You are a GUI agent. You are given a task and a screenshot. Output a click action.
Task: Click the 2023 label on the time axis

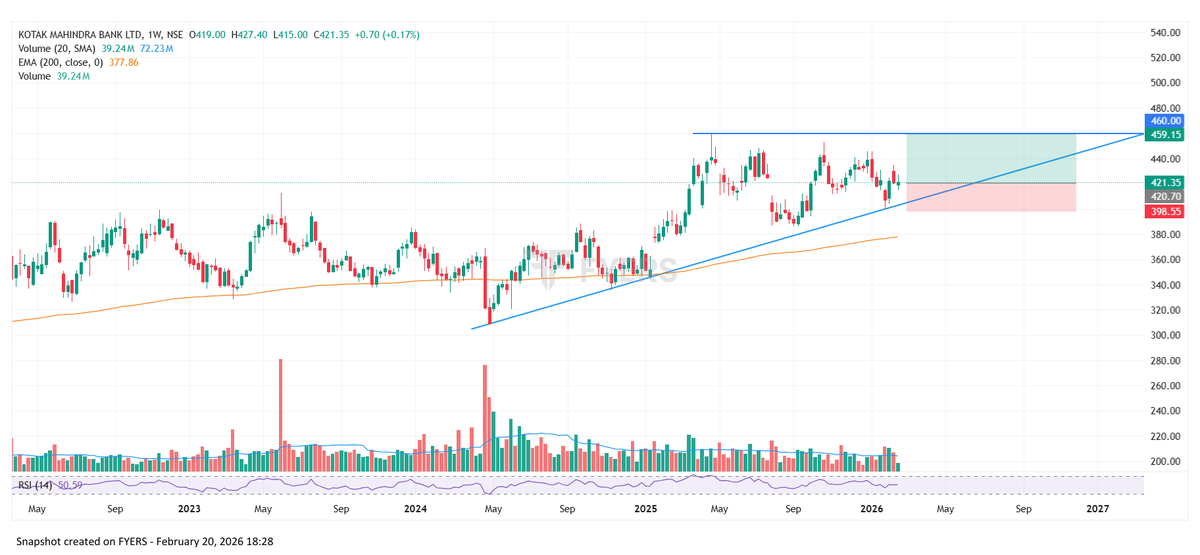190,509
